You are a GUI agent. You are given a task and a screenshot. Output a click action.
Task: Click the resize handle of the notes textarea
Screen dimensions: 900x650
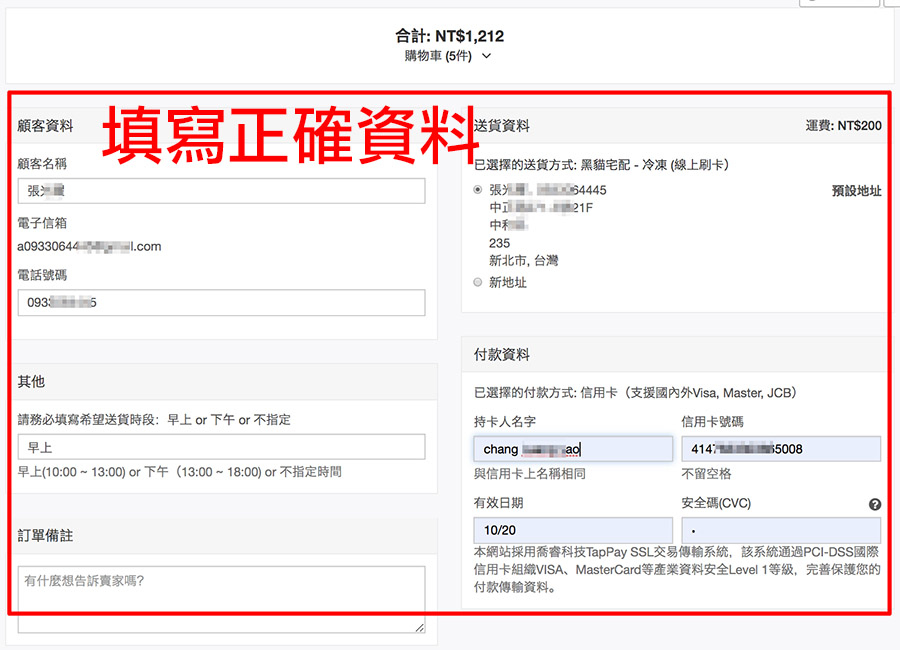pyautogui.click(x=420, y=628)
